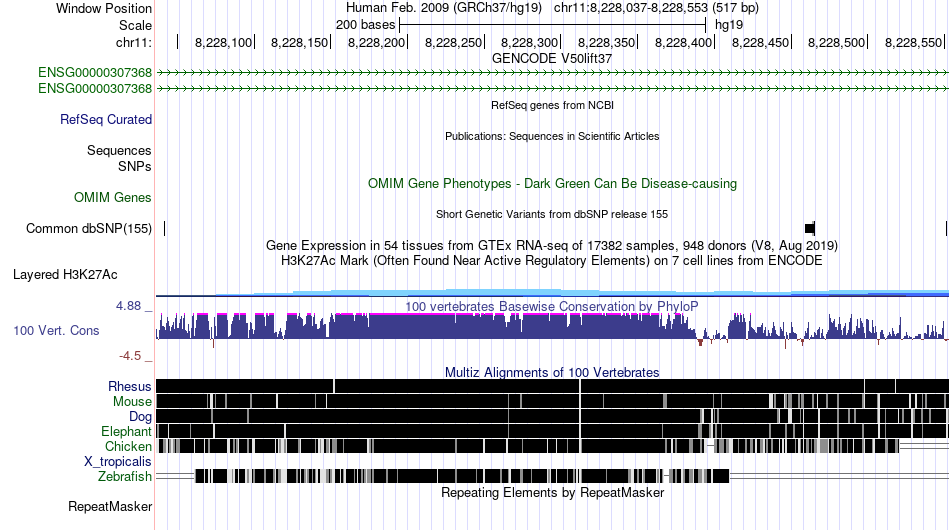Click the thick black dbSNP variant block
This screenshot has width=950, height=530.
809,228
